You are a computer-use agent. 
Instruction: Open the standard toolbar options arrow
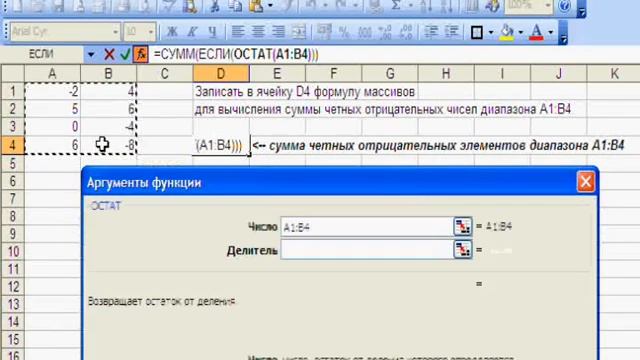click(x=582, y=10)
